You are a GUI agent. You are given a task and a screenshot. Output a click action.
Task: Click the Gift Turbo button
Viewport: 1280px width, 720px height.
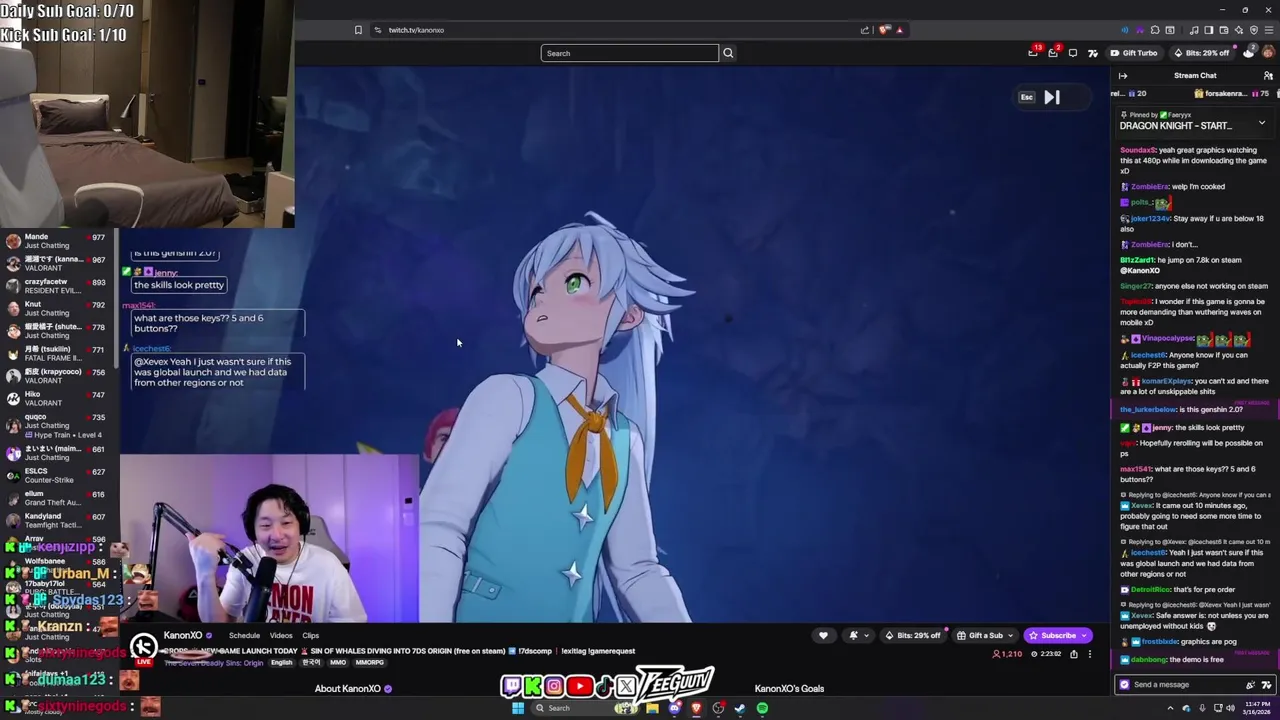click(x=1133, y=53)
